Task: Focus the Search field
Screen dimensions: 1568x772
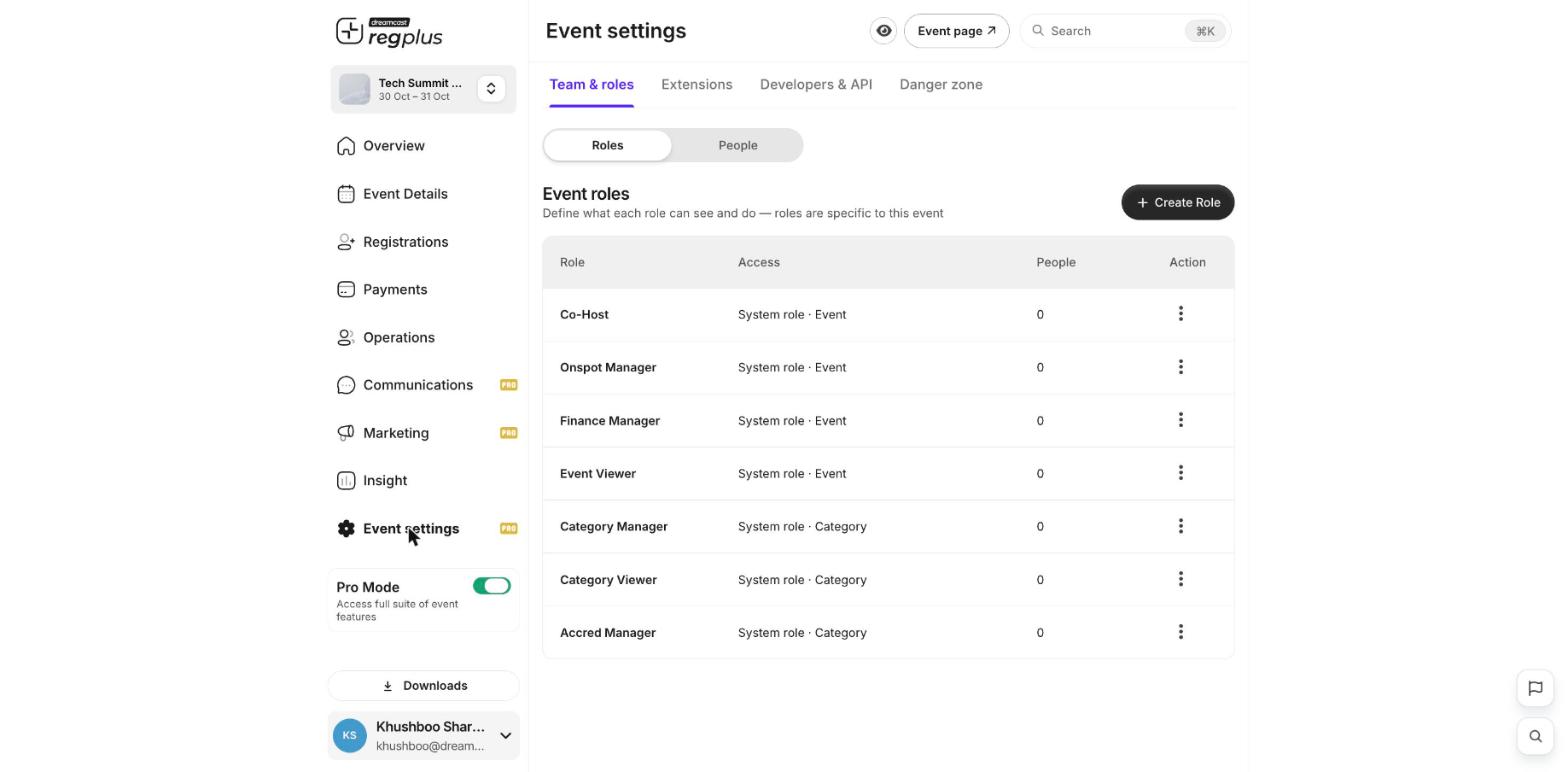Action: click(1126, 31)
